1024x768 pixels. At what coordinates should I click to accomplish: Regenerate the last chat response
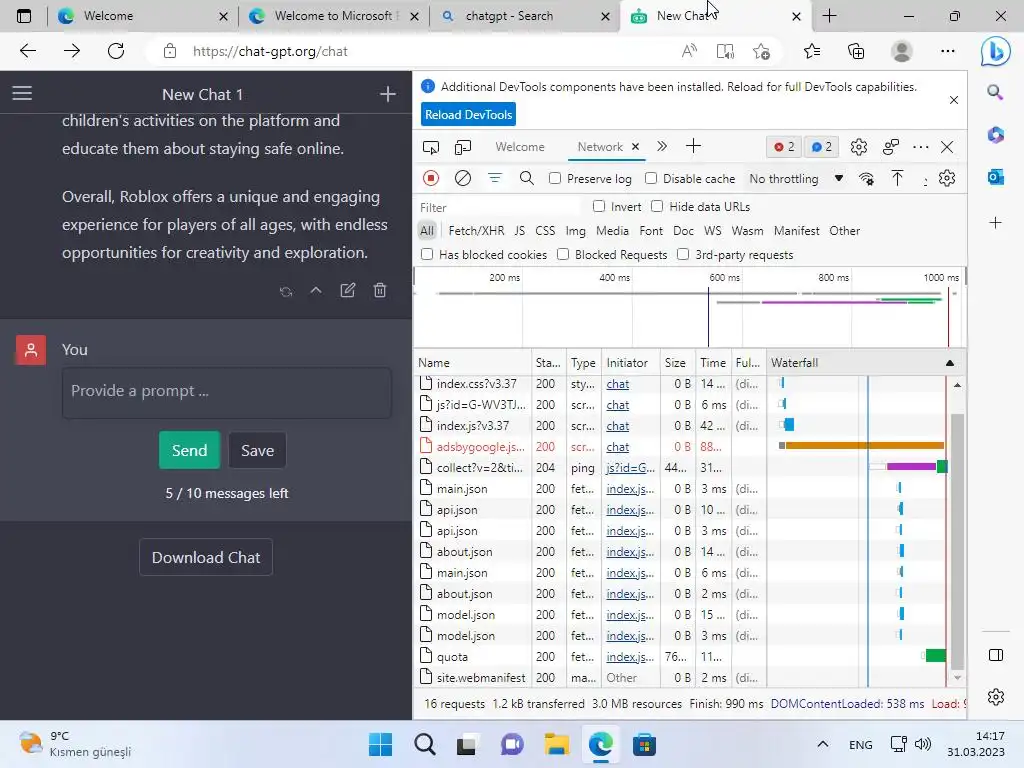point(286,291)
